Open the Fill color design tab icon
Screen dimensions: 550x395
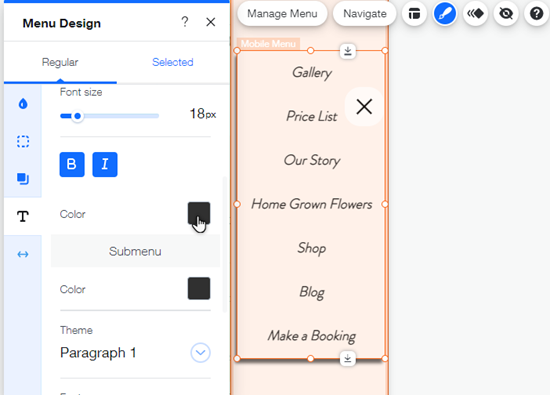pos(23,104)
